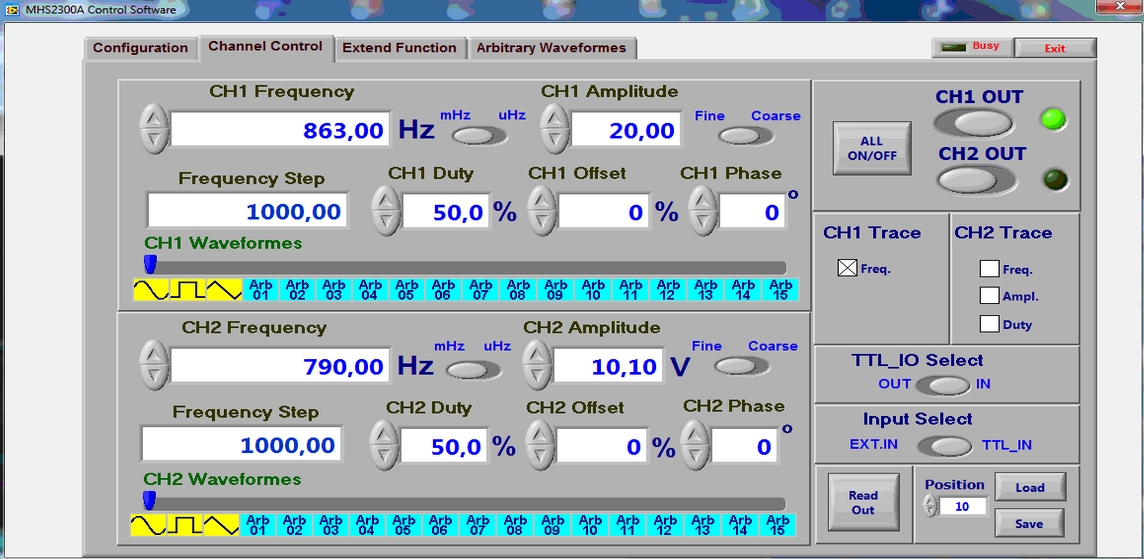Viewport: 1144px width, 559px height.
Task: Toggle TTL_IO Select OUT/IN switch
Action: click(x=943, y=385)
